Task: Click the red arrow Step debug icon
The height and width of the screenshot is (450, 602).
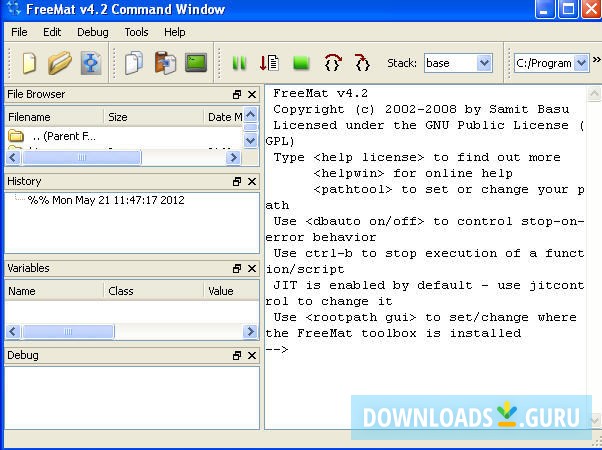Action: point(269,63)
